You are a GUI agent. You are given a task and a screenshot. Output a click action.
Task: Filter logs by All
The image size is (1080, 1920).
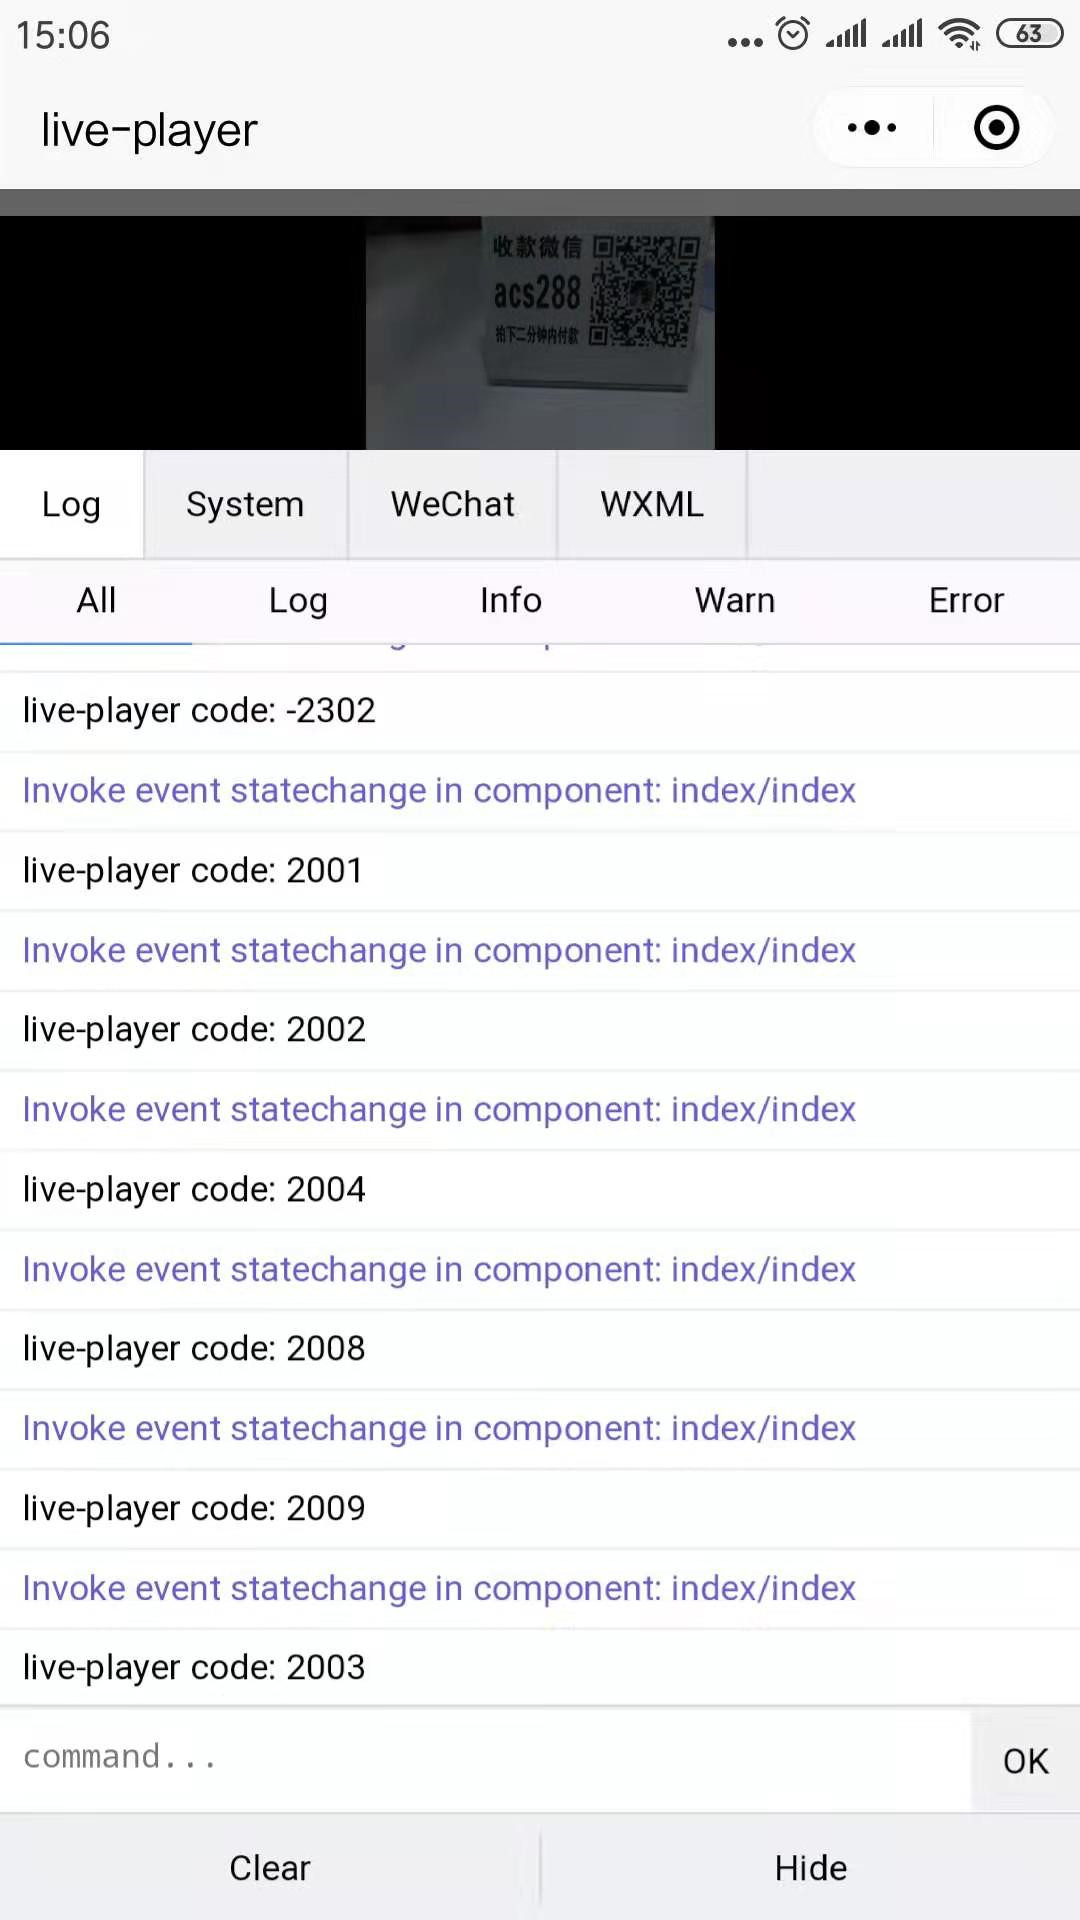[x=96, y=600]
